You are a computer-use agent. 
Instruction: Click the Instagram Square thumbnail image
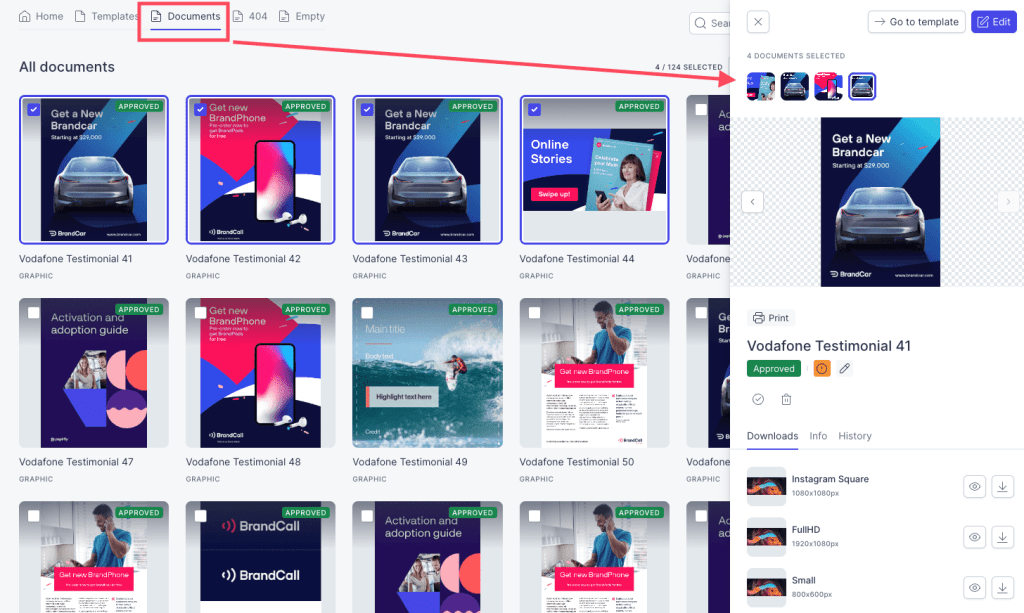[x=766, y=486]
